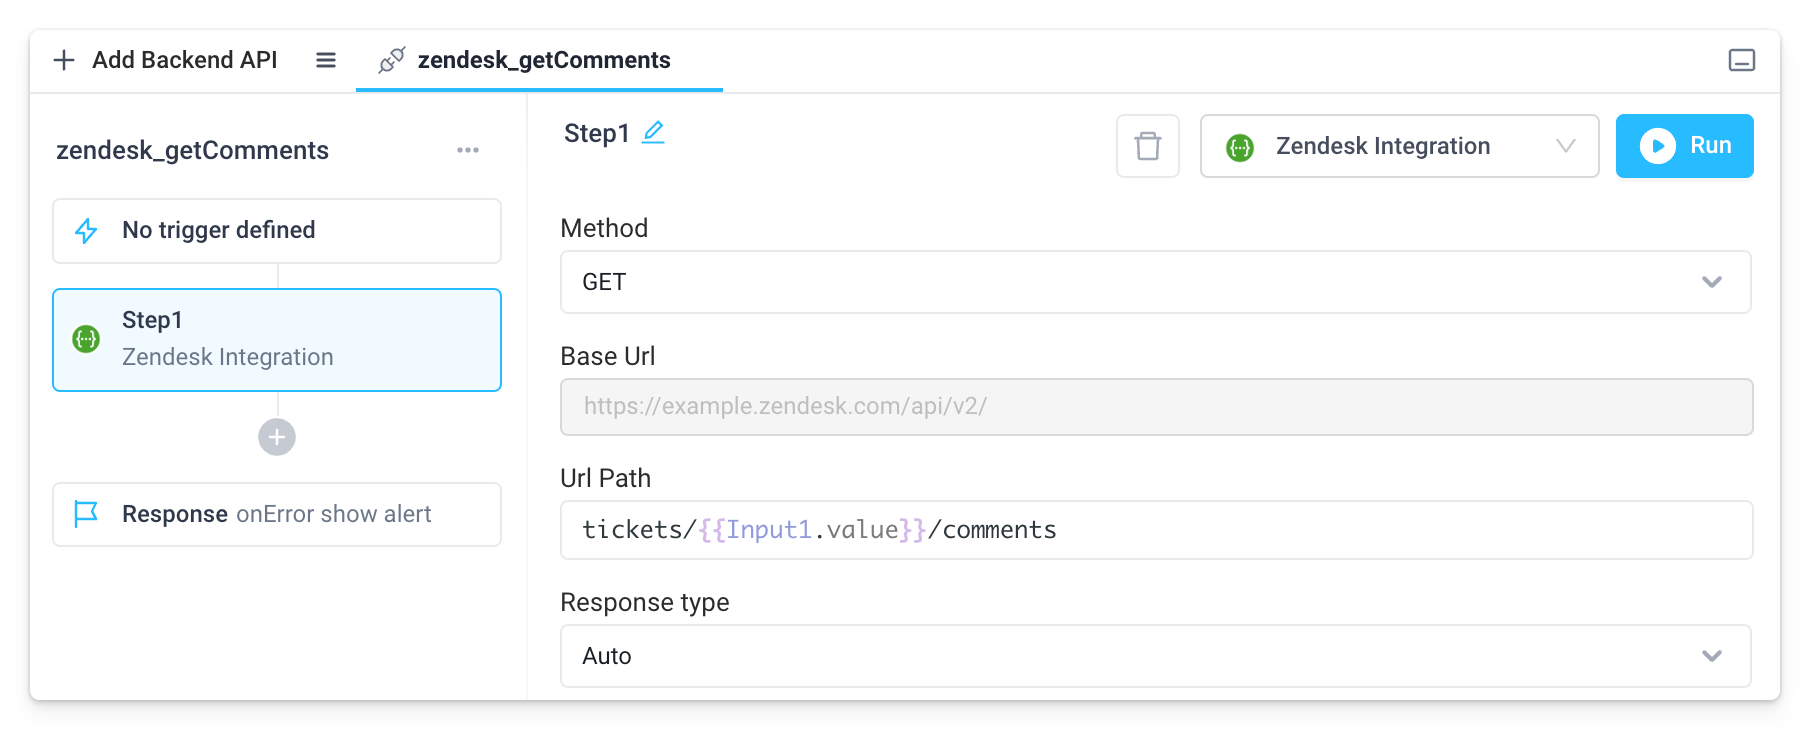Open the Method dropdown showing GET
1810x730 pixels.
[1155, 282]
